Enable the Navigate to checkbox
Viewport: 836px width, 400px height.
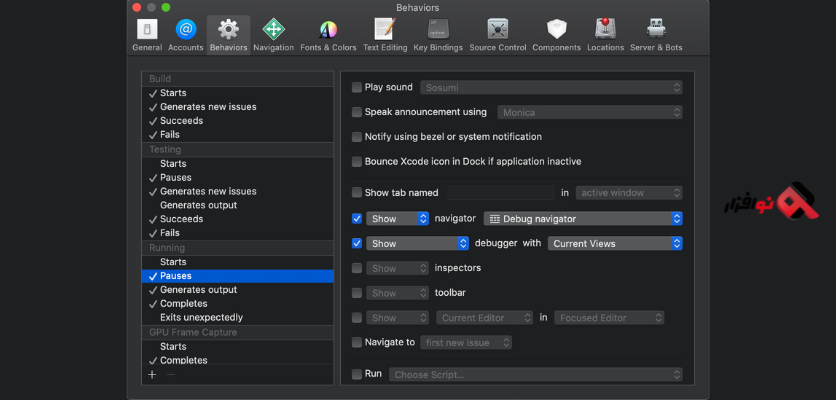tap(357, 342)
